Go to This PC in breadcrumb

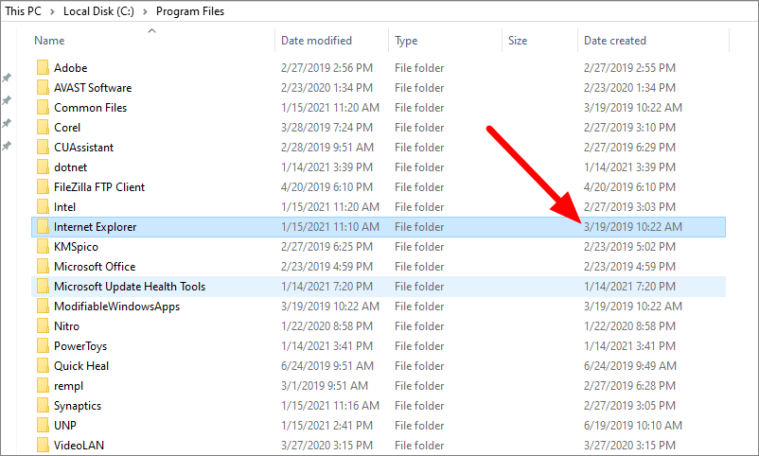click(23, 11)
